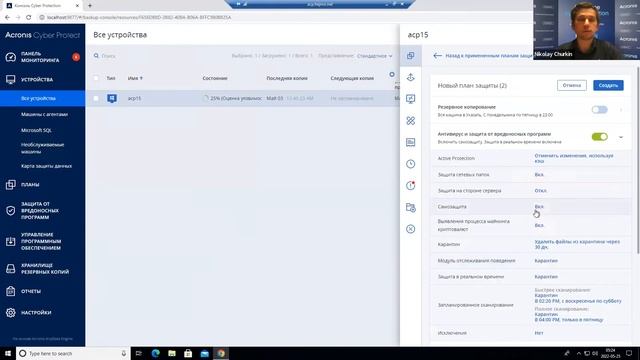Click the Состояние column header
Image resolution: width=640 pixels, height=360 pixels.
click(x=215, y=78)
